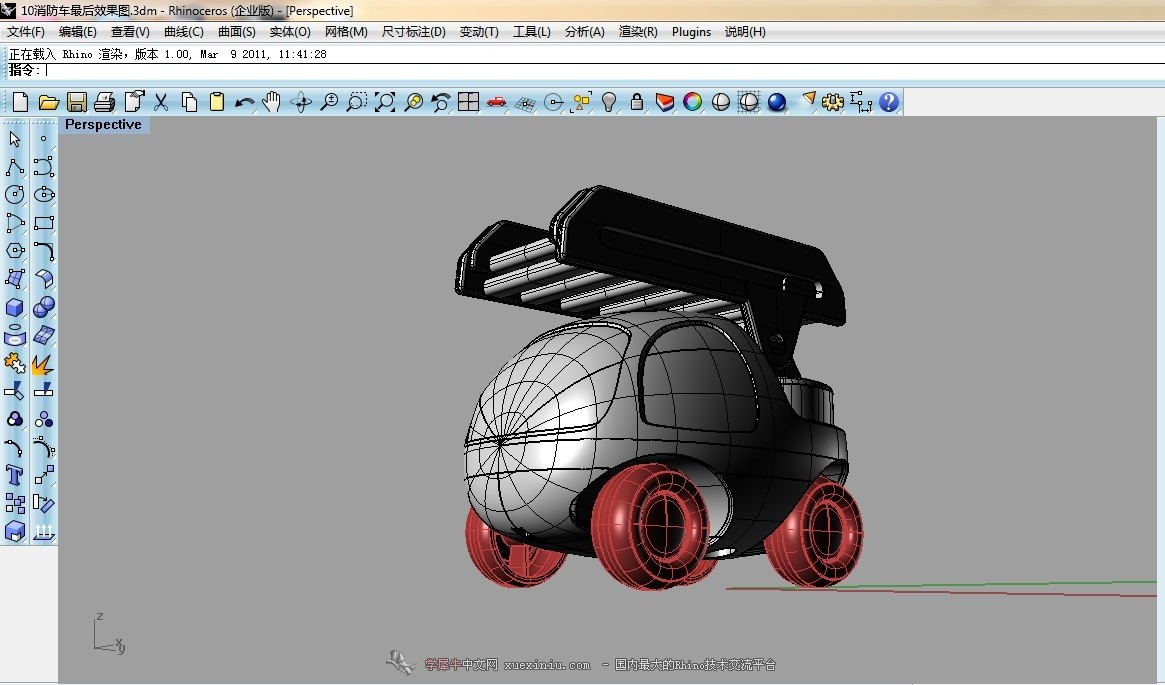Open Options with the gear icon
This screenshot has width=1165, height=685.
[833, 102]
